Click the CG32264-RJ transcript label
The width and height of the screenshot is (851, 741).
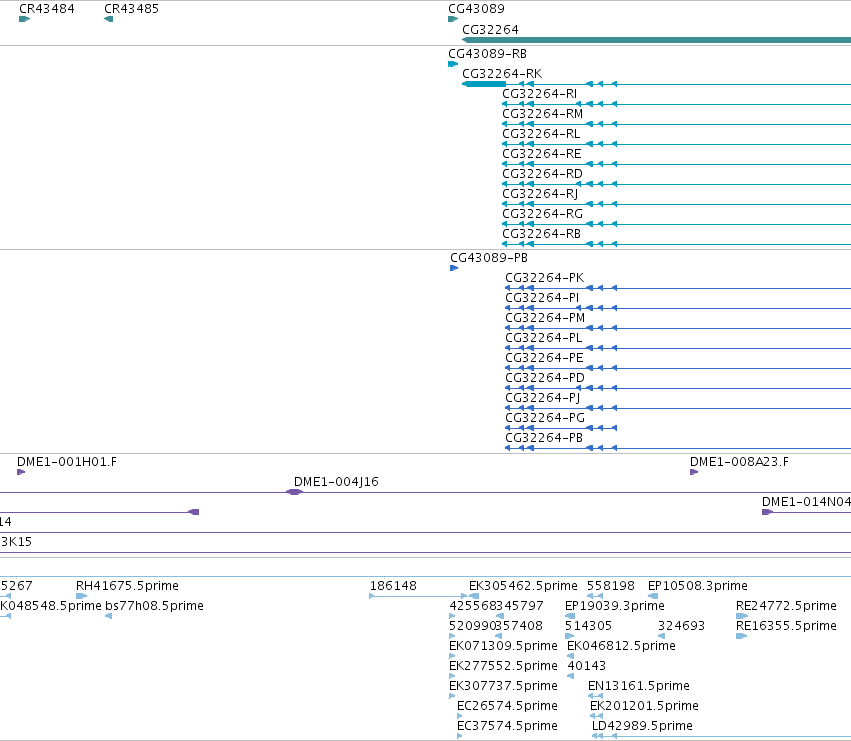(540, 194)
